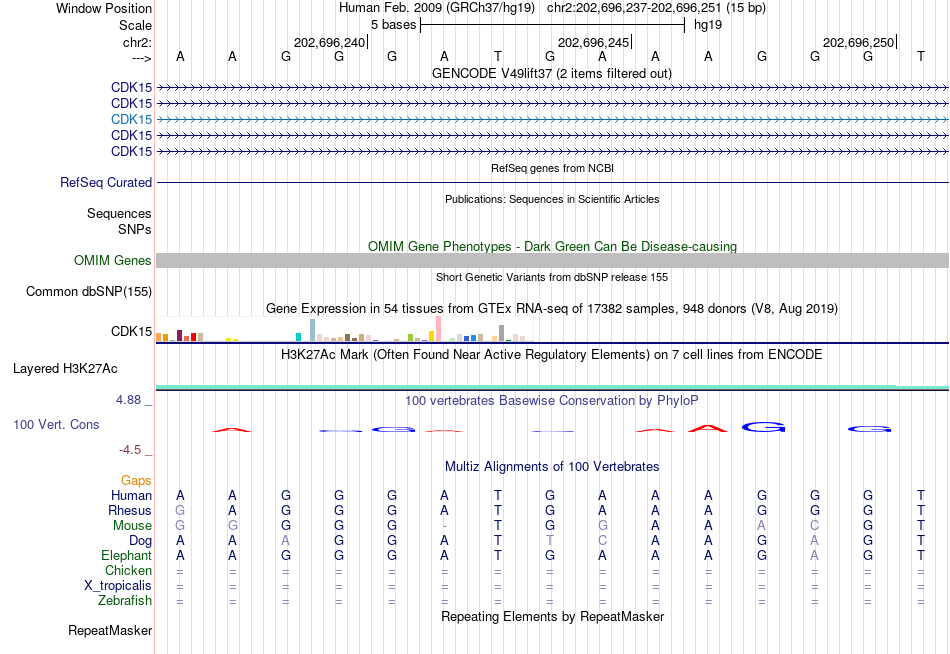This screenshot has height=654, width=950.
Task: Click the tall pink bar in GTEx chart
Action: point(438,329)
